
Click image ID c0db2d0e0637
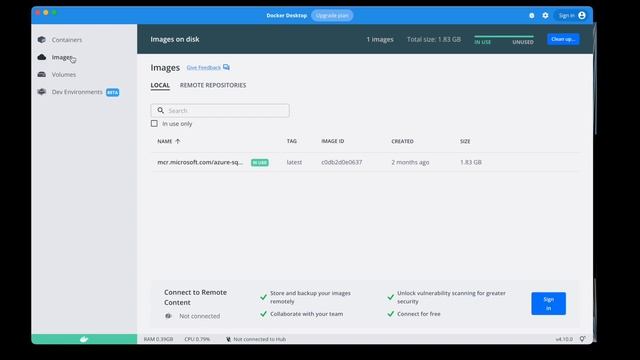342,162
